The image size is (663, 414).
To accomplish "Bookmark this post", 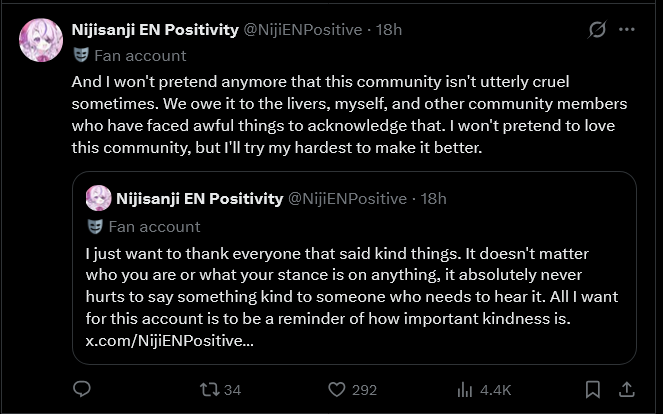I will point(593,389).
